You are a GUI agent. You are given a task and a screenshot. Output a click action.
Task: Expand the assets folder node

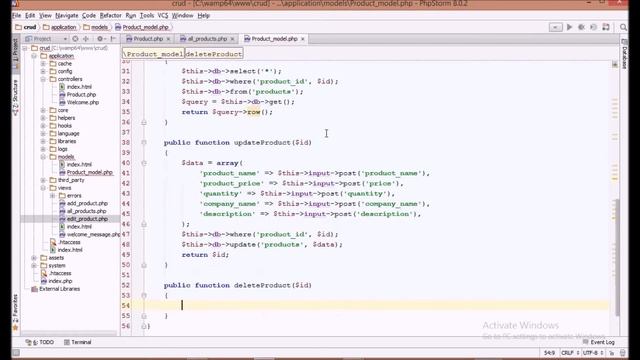(x=34, y=258)
